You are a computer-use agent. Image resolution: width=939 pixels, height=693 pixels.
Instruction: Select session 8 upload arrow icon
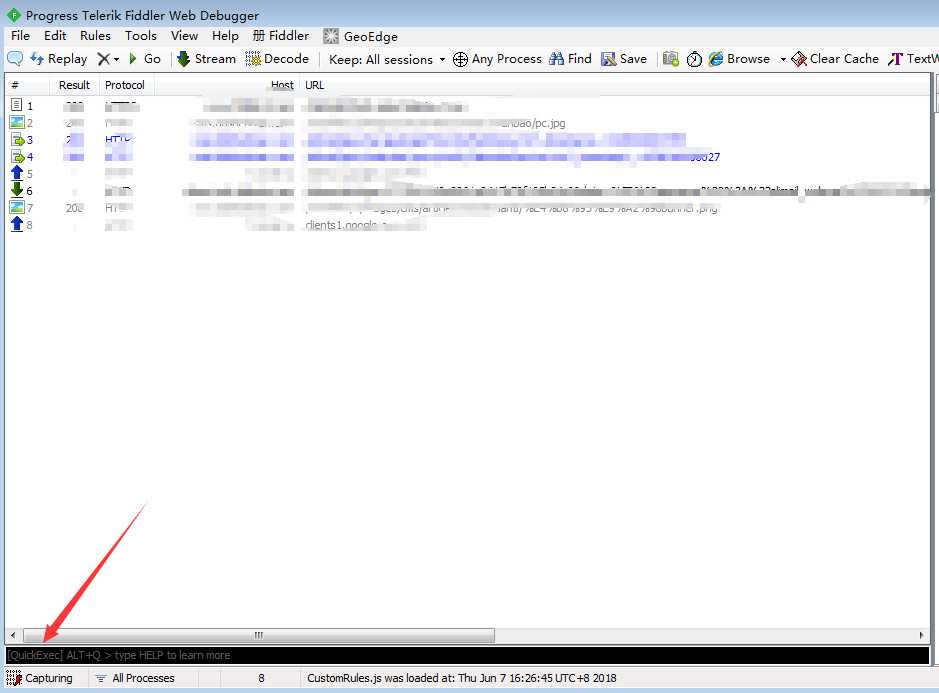click(17, 225)
